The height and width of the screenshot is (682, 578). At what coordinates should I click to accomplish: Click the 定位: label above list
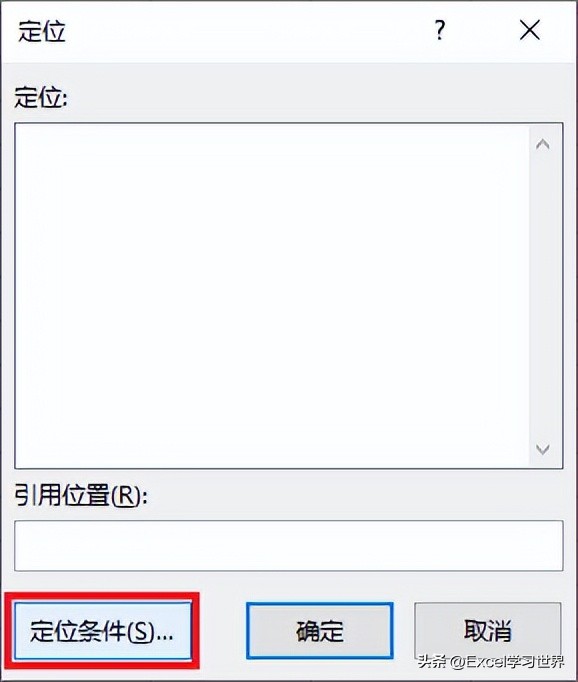(x=41, y=97)
